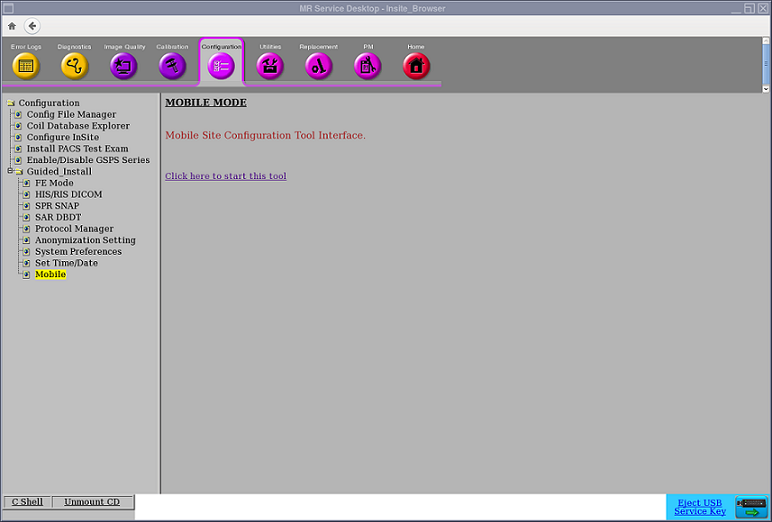
Task: Select the PM maintenance icon
Action: (368, 66)
